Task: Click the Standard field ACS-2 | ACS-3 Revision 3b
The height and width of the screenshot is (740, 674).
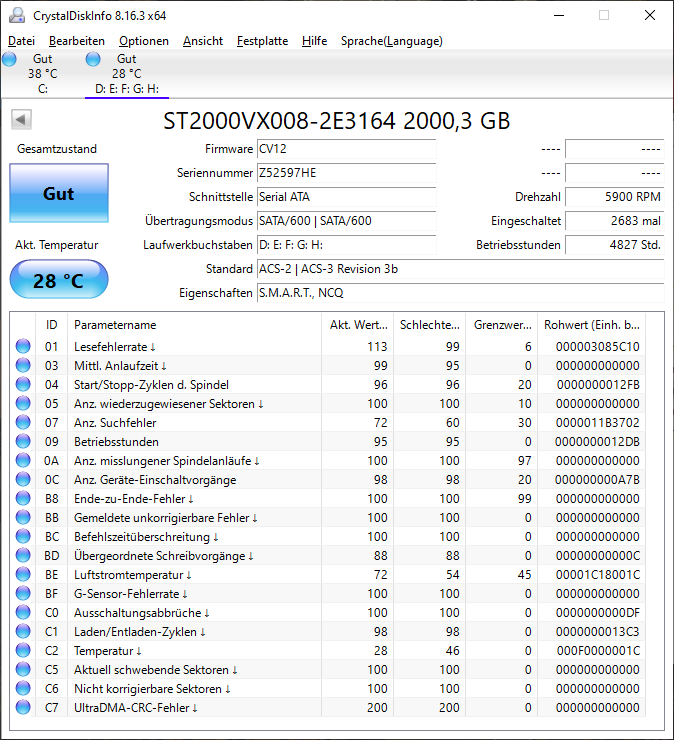Action: [461, 269]
